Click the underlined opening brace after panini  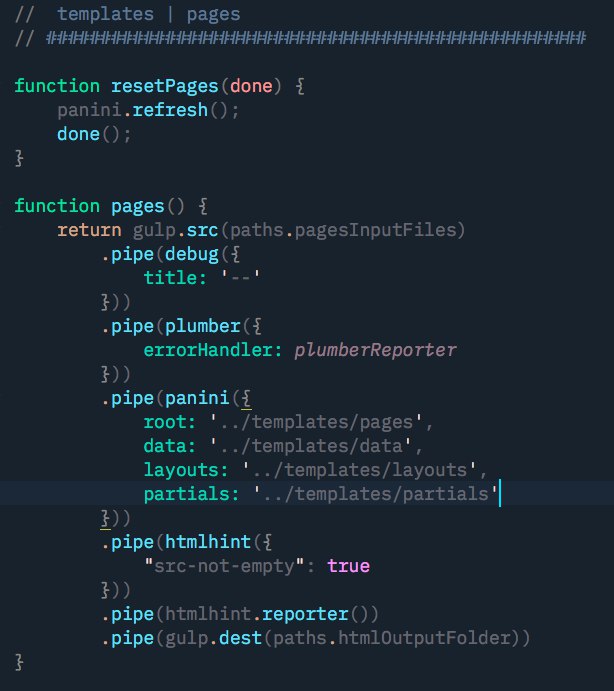tap(246, 399)
